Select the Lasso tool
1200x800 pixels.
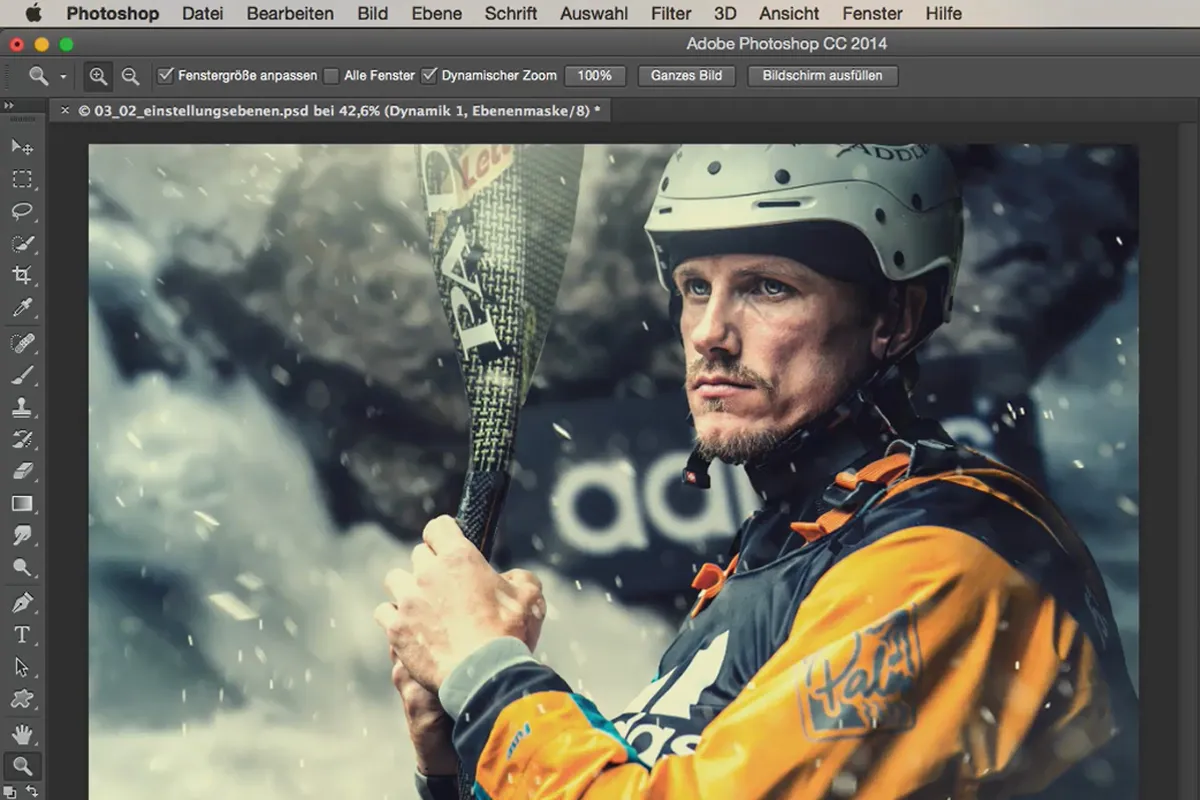click(22, 211)
